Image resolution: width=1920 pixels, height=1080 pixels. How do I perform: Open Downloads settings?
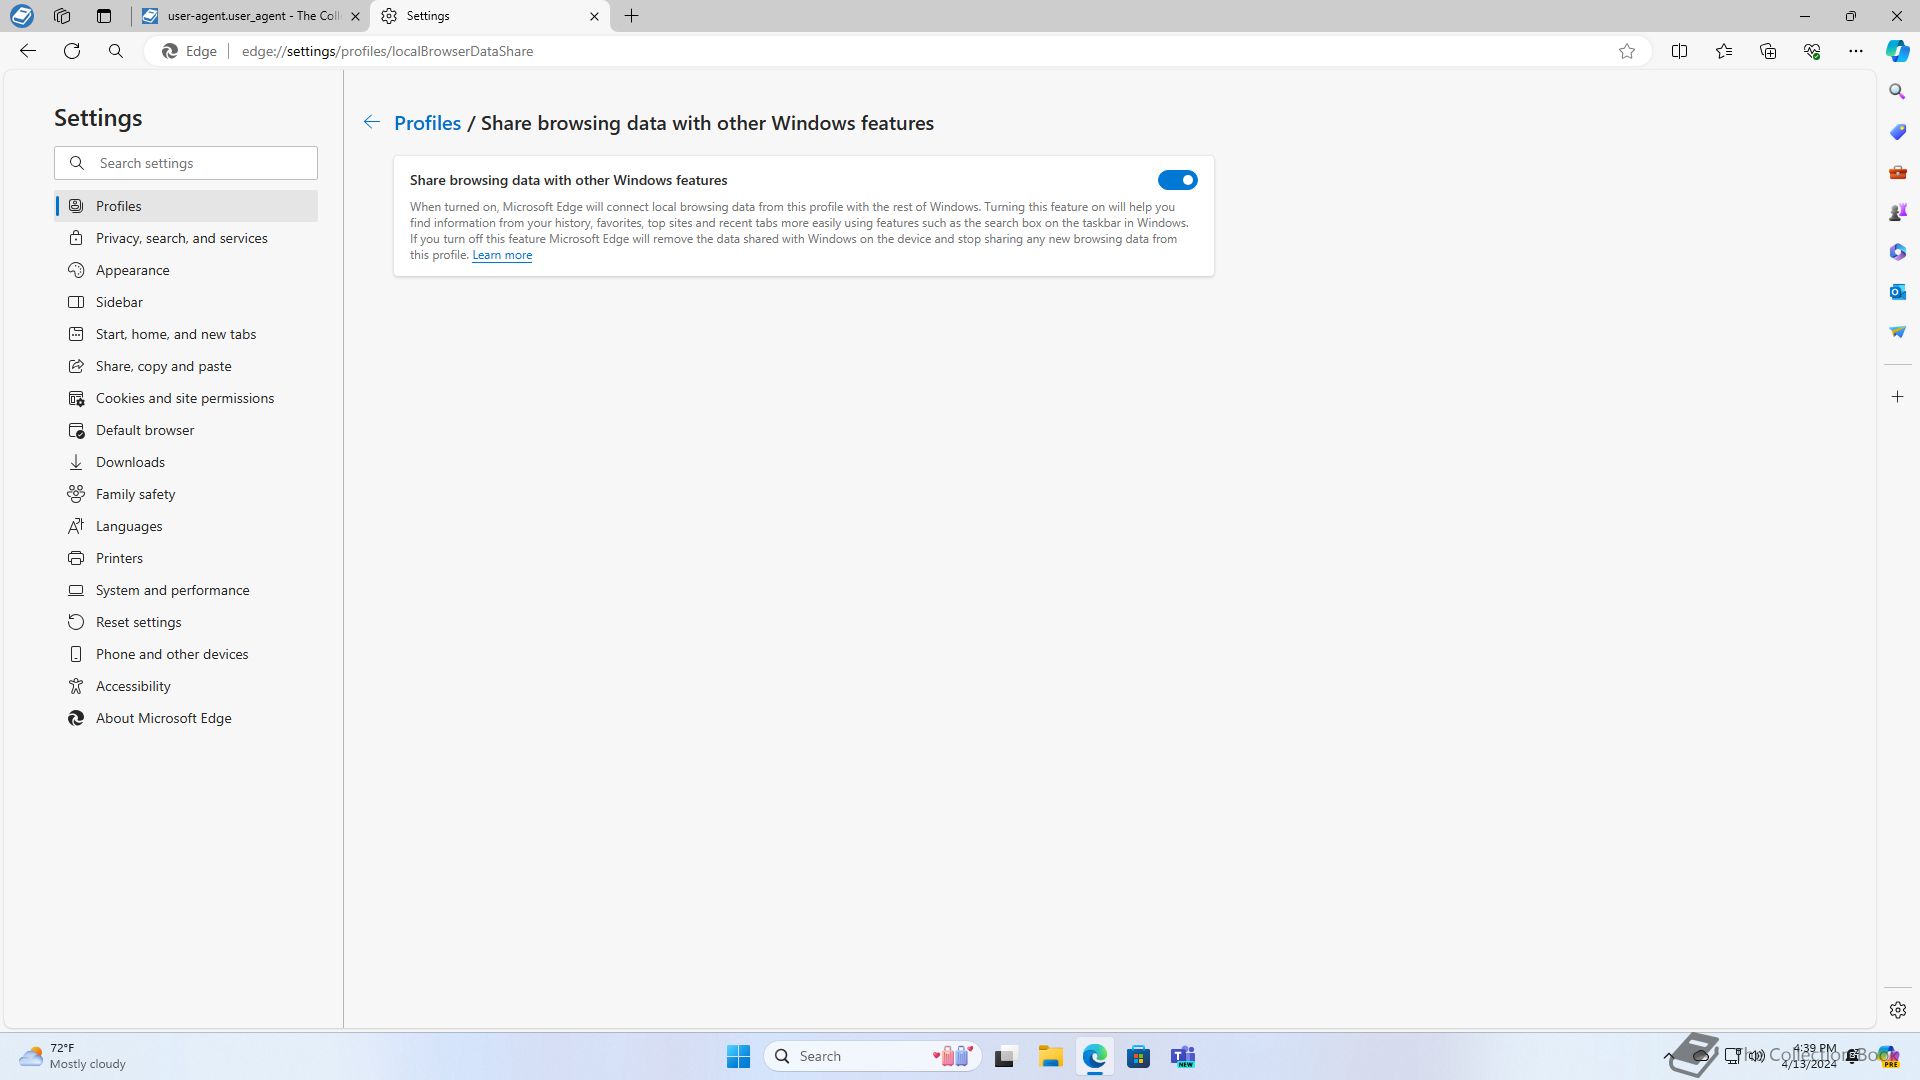coord(186,462)
